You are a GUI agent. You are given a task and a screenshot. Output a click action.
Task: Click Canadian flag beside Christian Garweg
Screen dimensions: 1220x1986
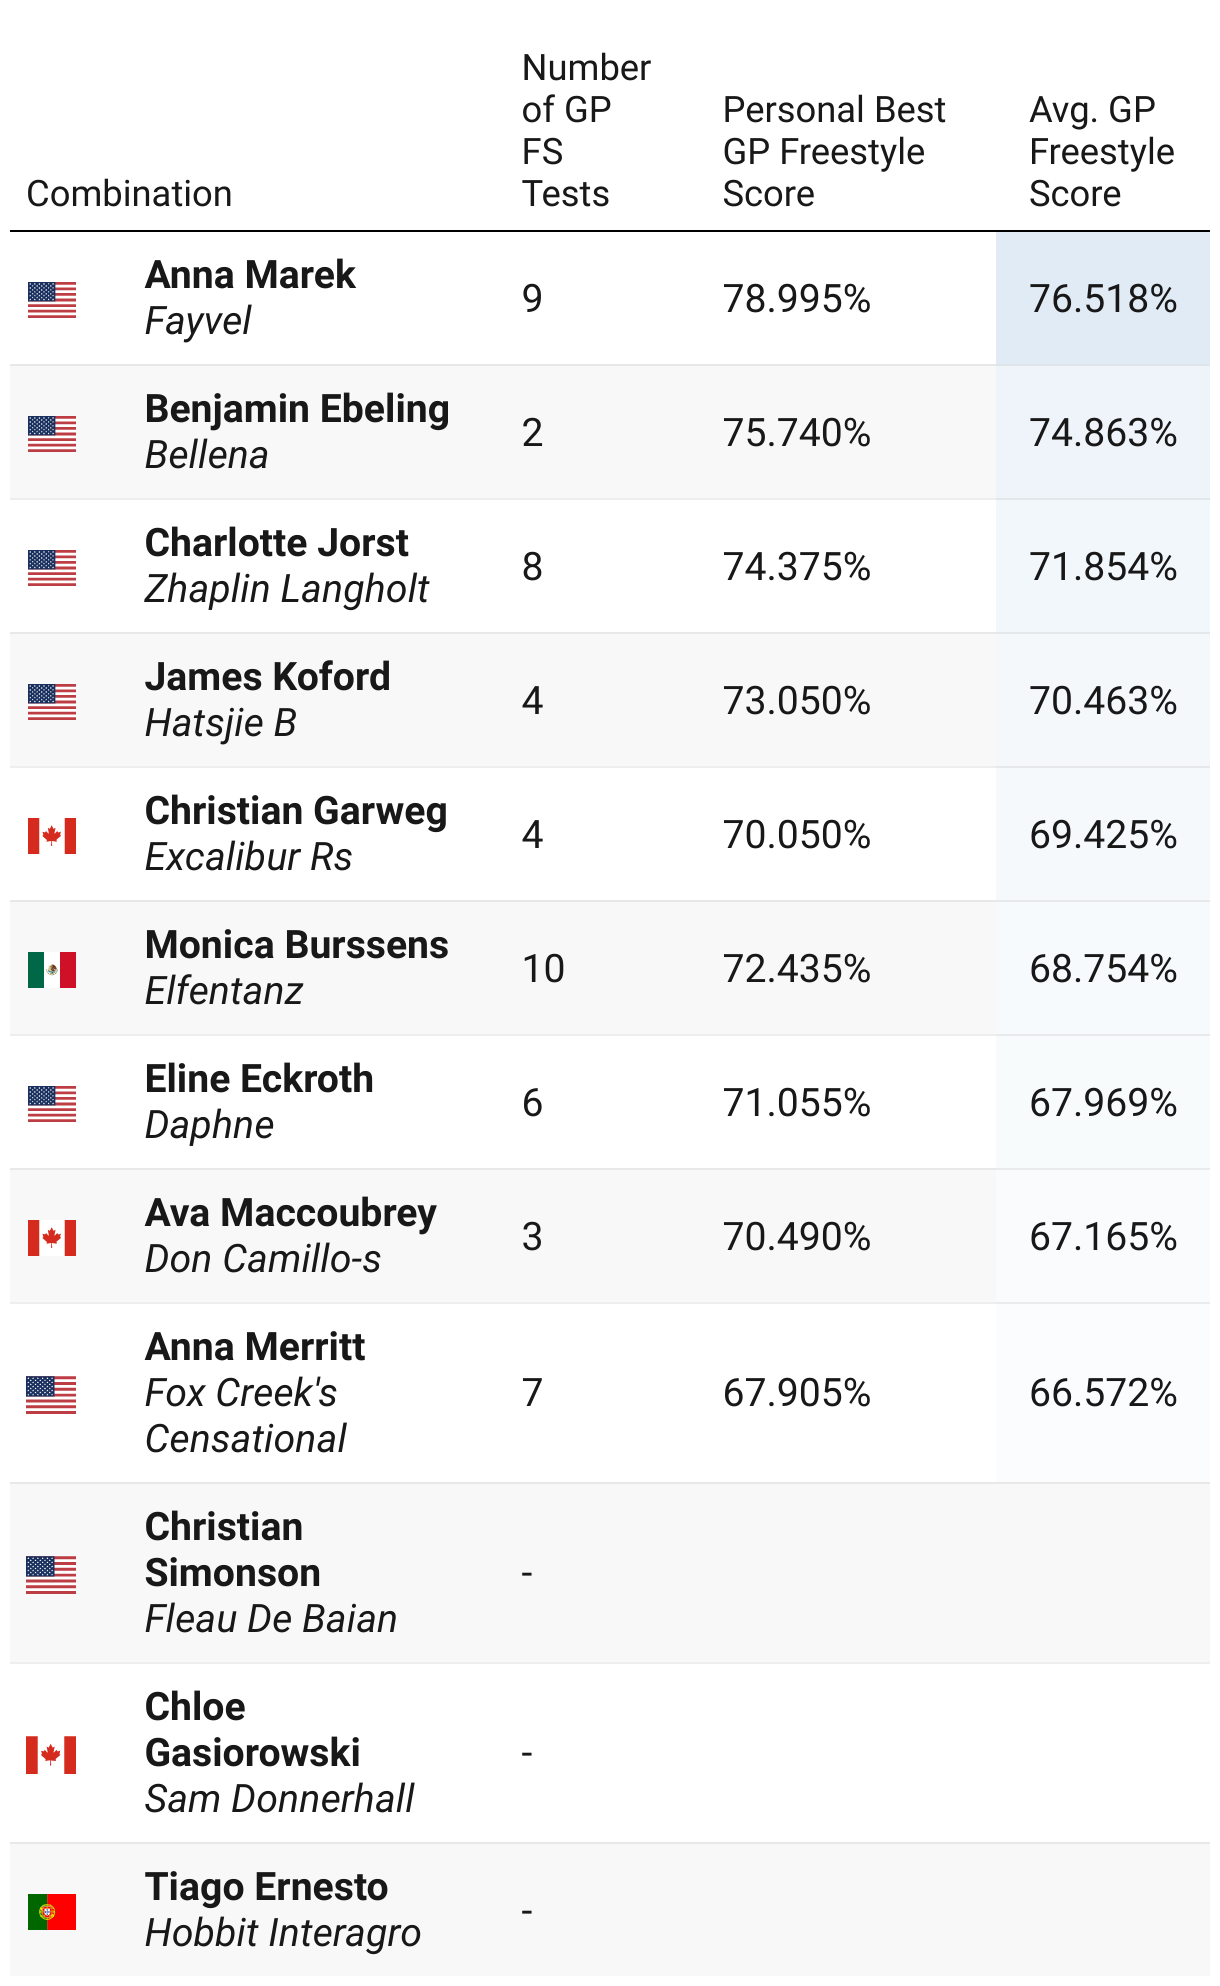(x=52, y=835)
